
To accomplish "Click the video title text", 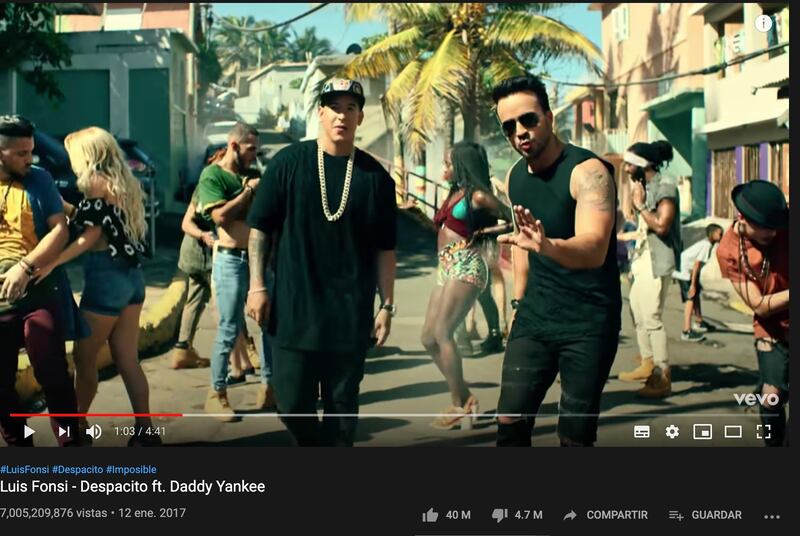I will (x=133, y=487).
